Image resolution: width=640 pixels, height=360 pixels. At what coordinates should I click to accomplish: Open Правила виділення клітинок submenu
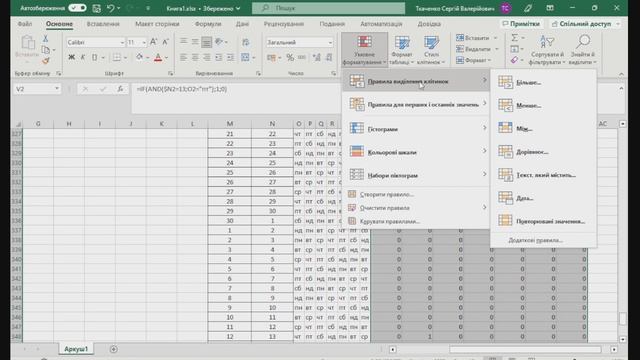click(x=416, y=81)
